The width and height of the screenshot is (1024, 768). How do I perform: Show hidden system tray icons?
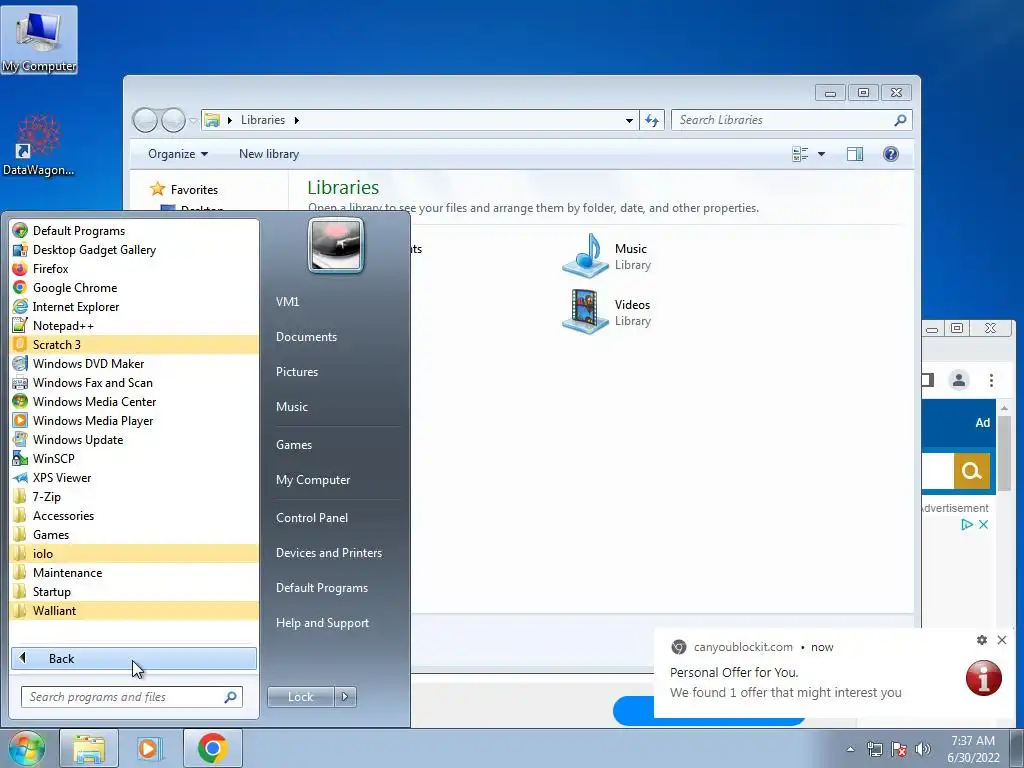(850, 749)
